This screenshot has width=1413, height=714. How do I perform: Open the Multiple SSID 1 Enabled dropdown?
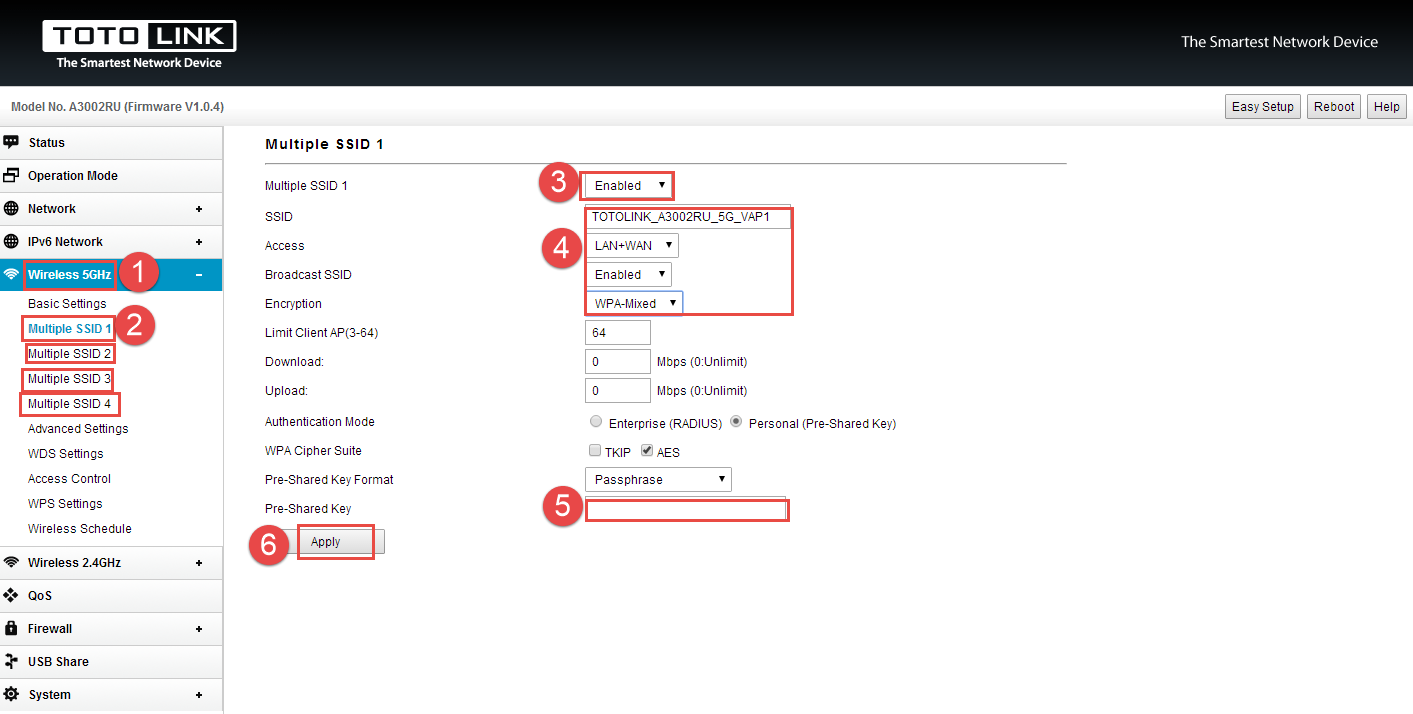click(629, 186)
